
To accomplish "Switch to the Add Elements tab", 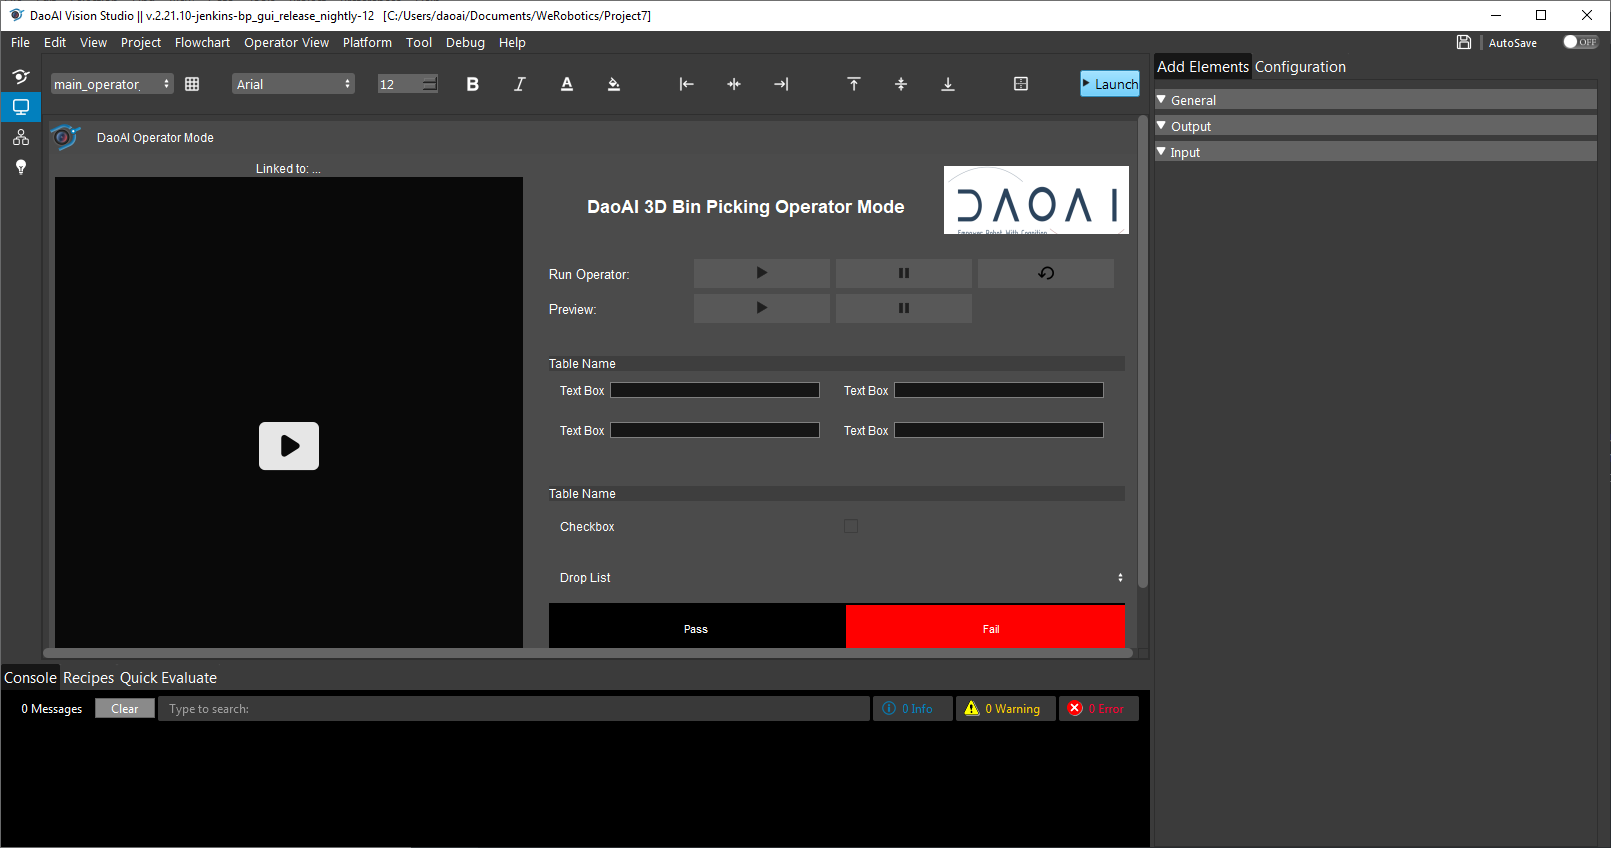I will point(1203,66).
